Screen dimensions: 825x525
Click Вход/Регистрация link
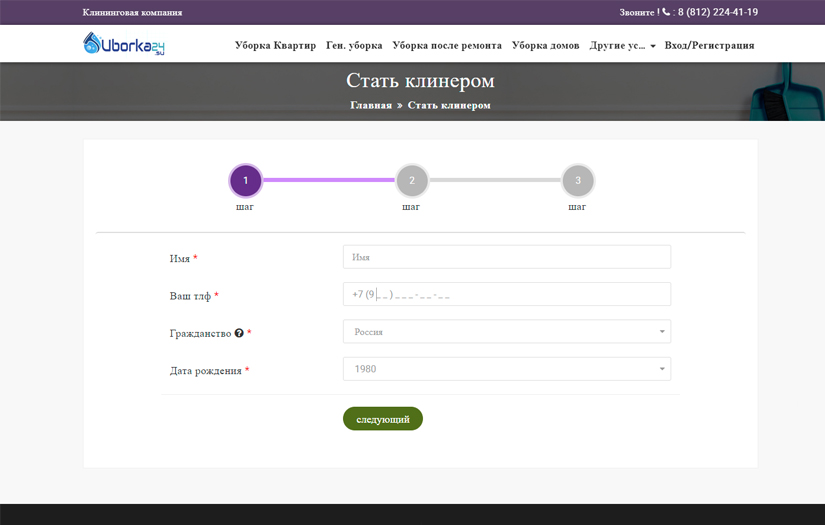[709, 46]
